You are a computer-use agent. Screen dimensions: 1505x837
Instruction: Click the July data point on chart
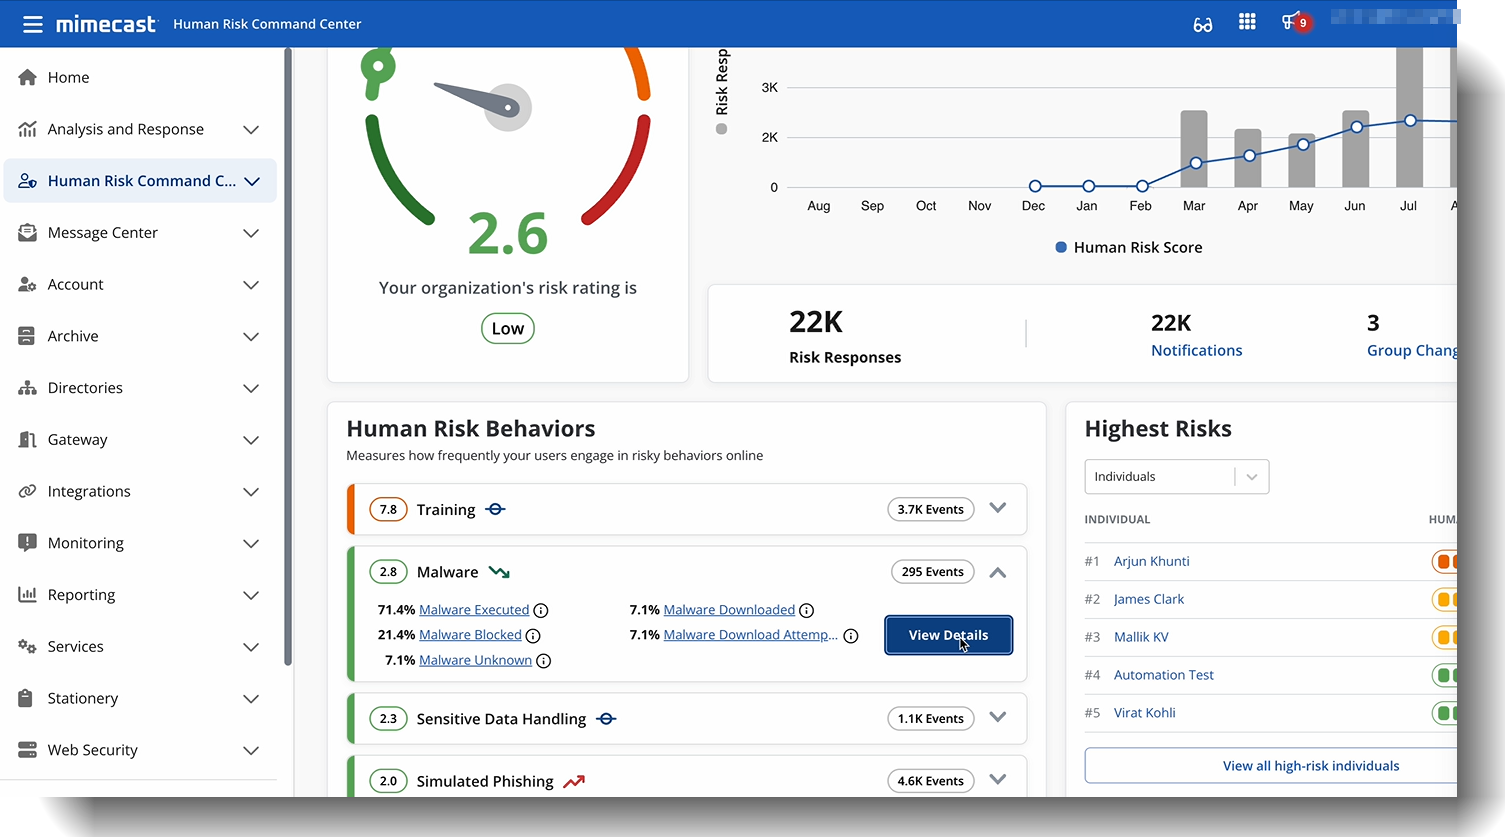coord(1410,121)
